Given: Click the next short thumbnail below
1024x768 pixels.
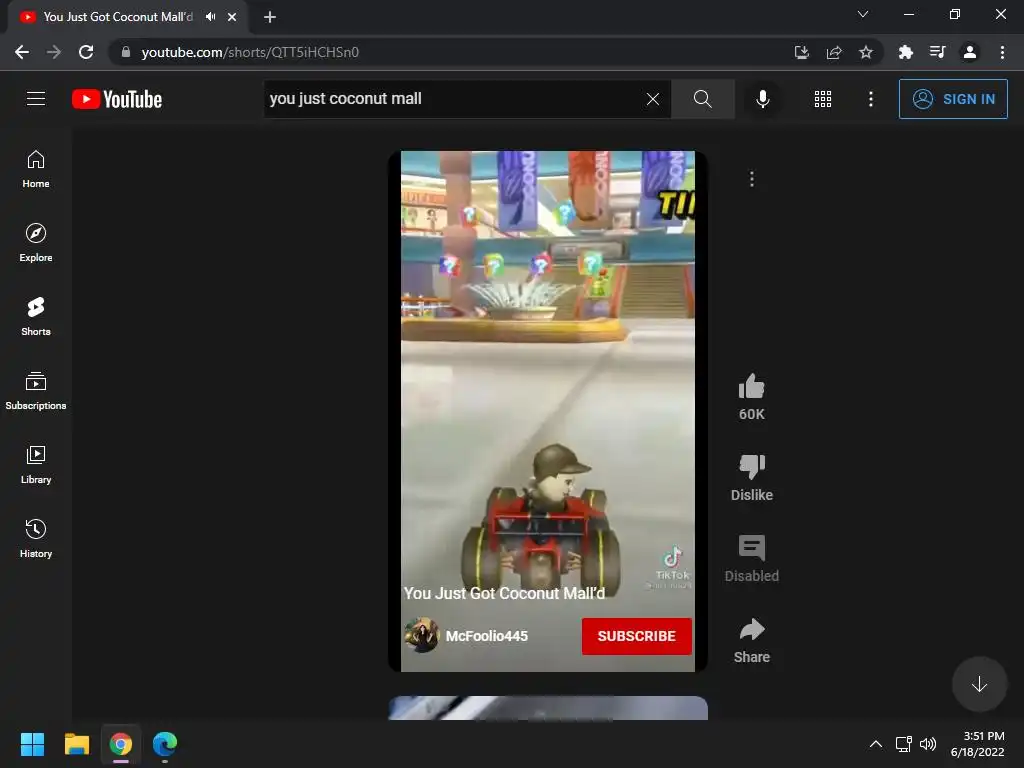Looking at the screenshot, I should [x=548, y=708].
